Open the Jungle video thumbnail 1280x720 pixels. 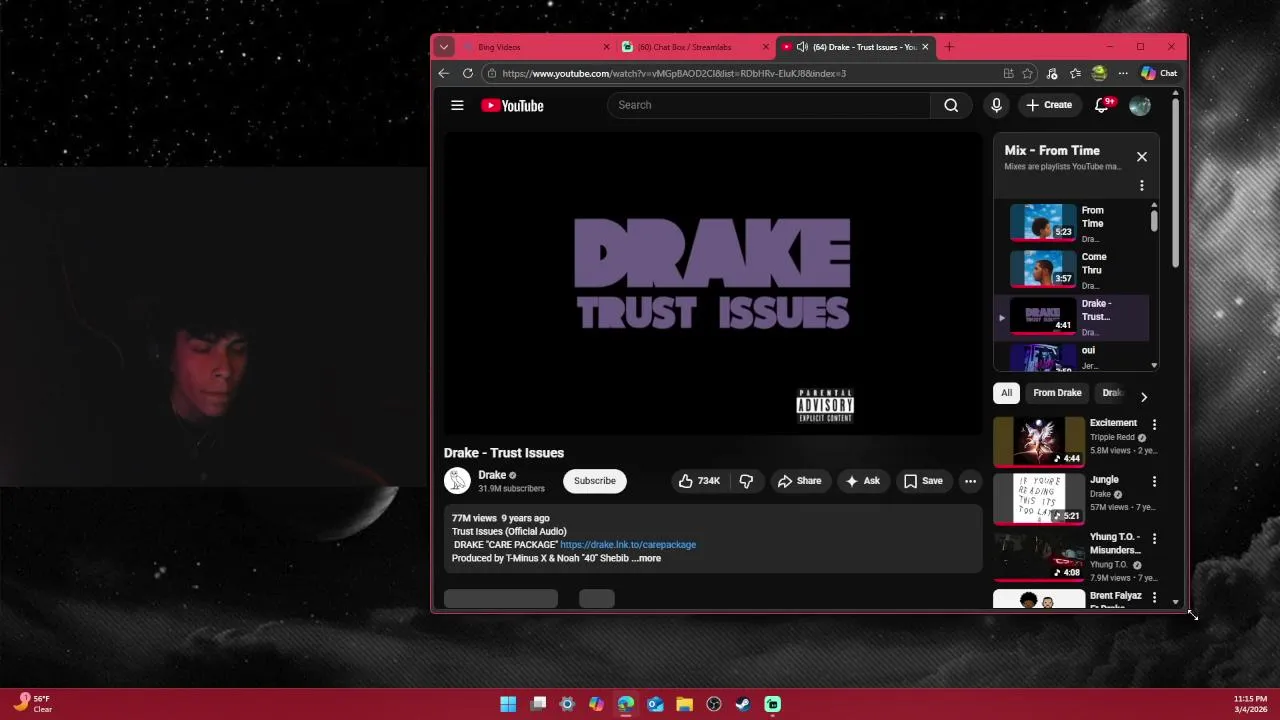(x=1039, y=498)
